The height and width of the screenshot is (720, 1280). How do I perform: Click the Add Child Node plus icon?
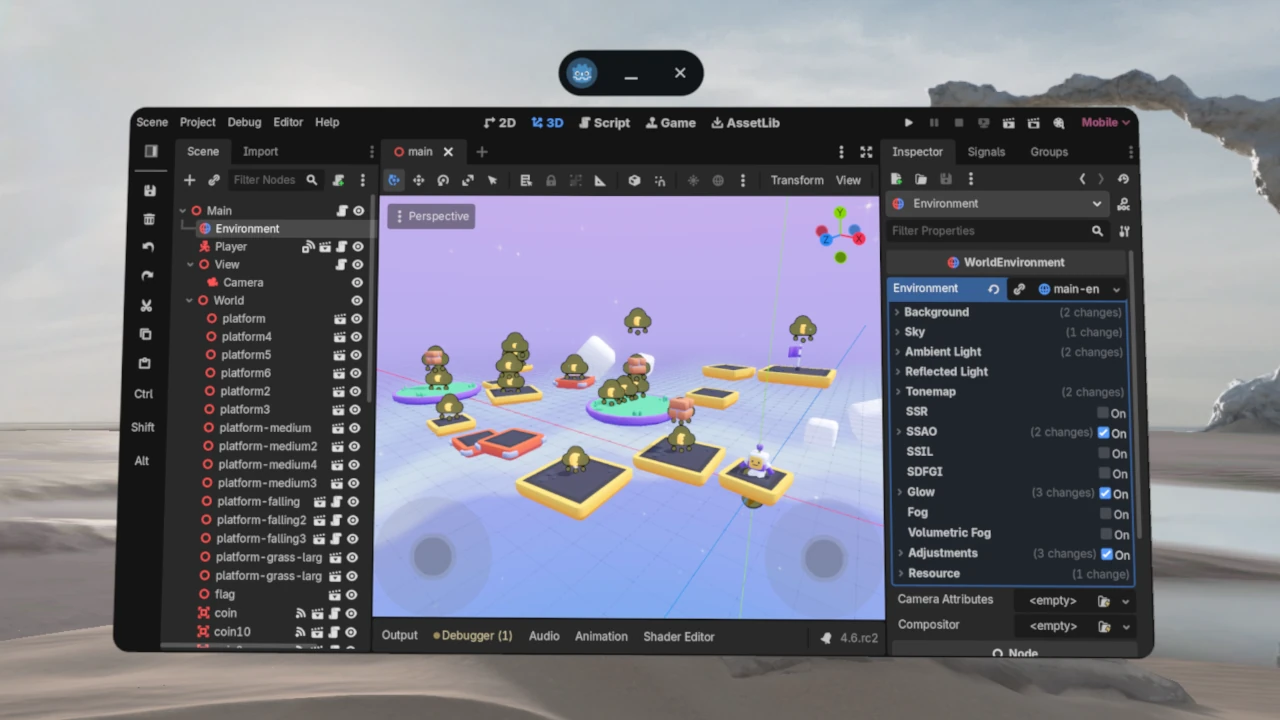click(189, 180)
